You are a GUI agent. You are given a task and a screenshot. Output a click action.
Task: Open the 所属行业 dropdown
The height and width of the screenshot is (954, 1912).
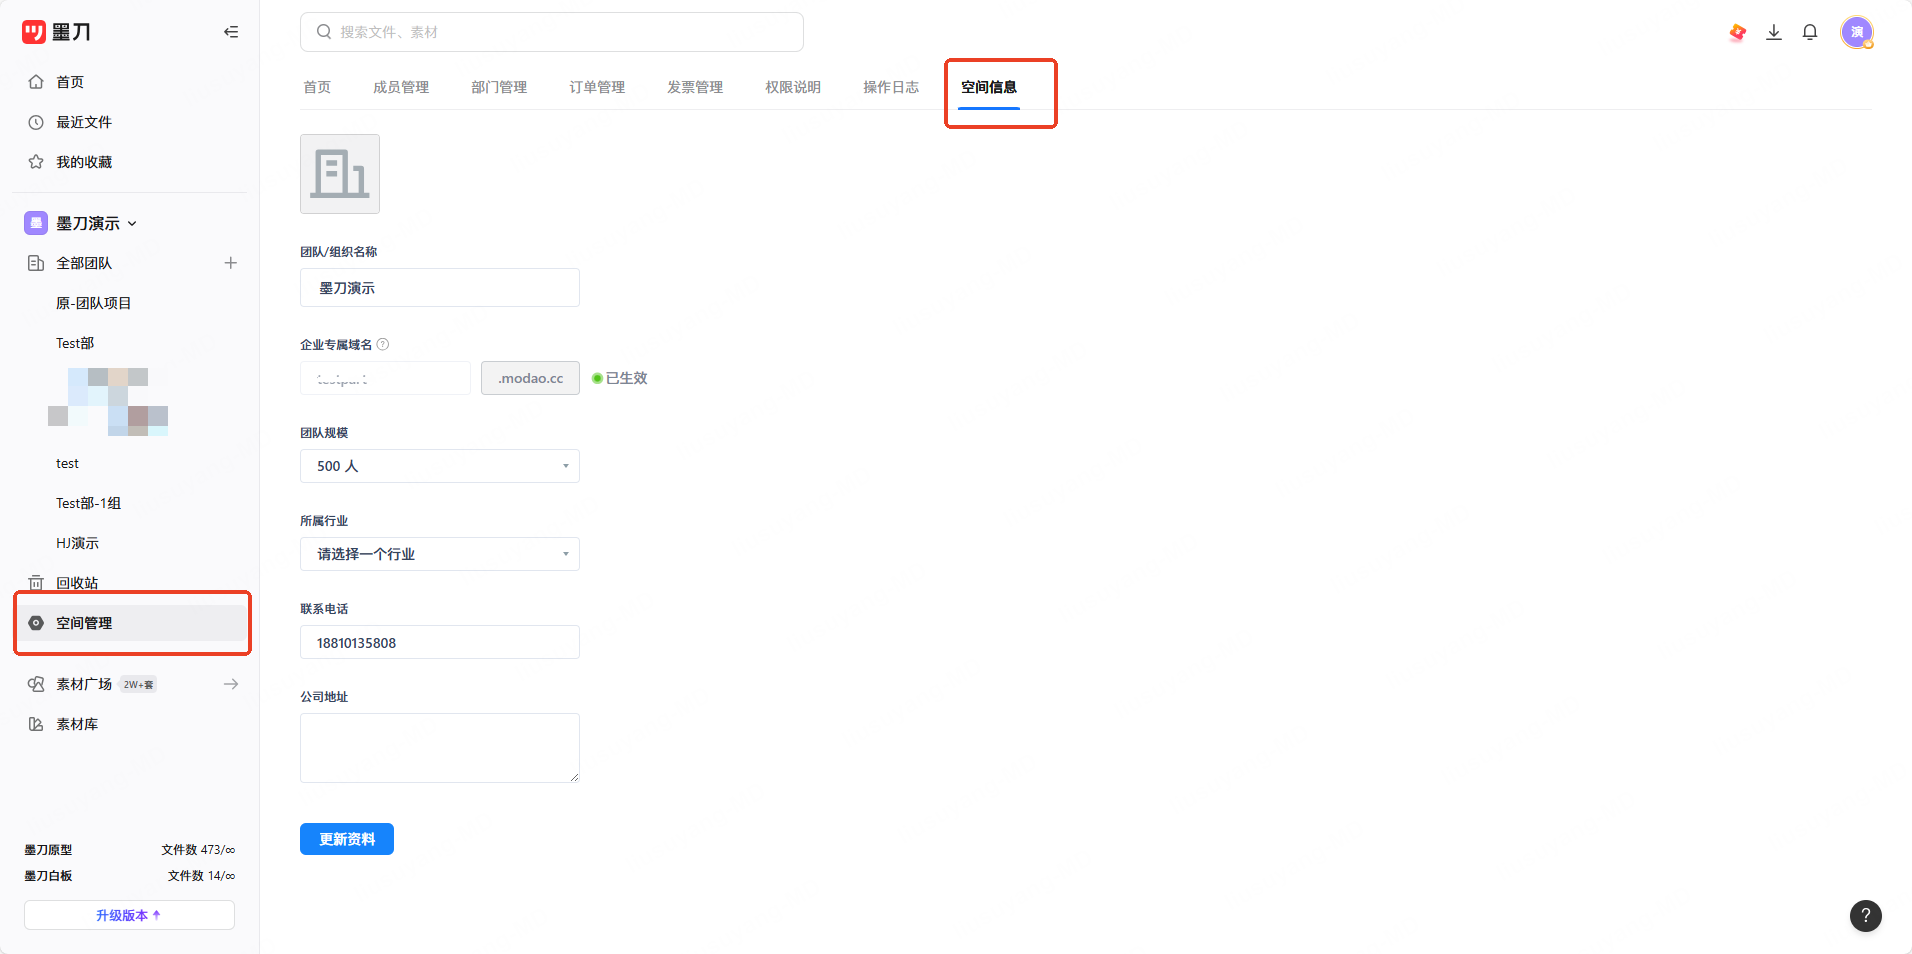tap(440, 554)
